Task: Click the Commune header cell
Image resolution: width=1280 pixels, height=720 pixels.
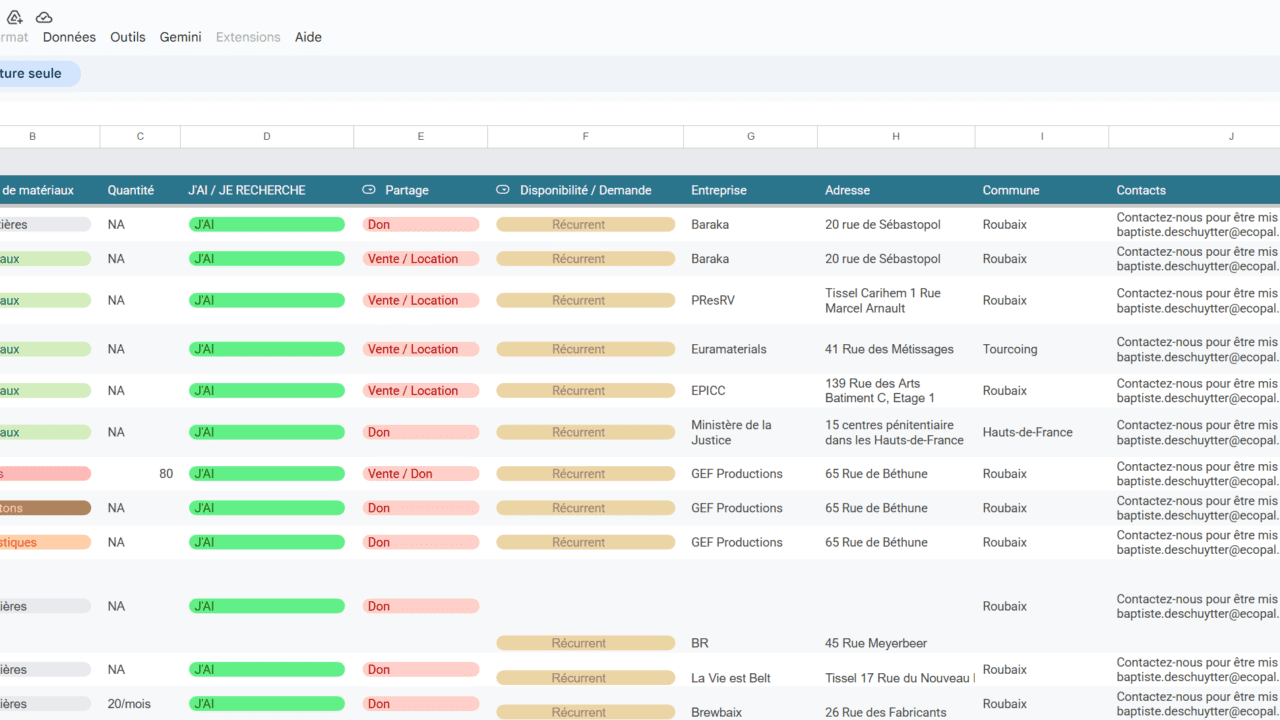Action: [x=1042, y=190]
